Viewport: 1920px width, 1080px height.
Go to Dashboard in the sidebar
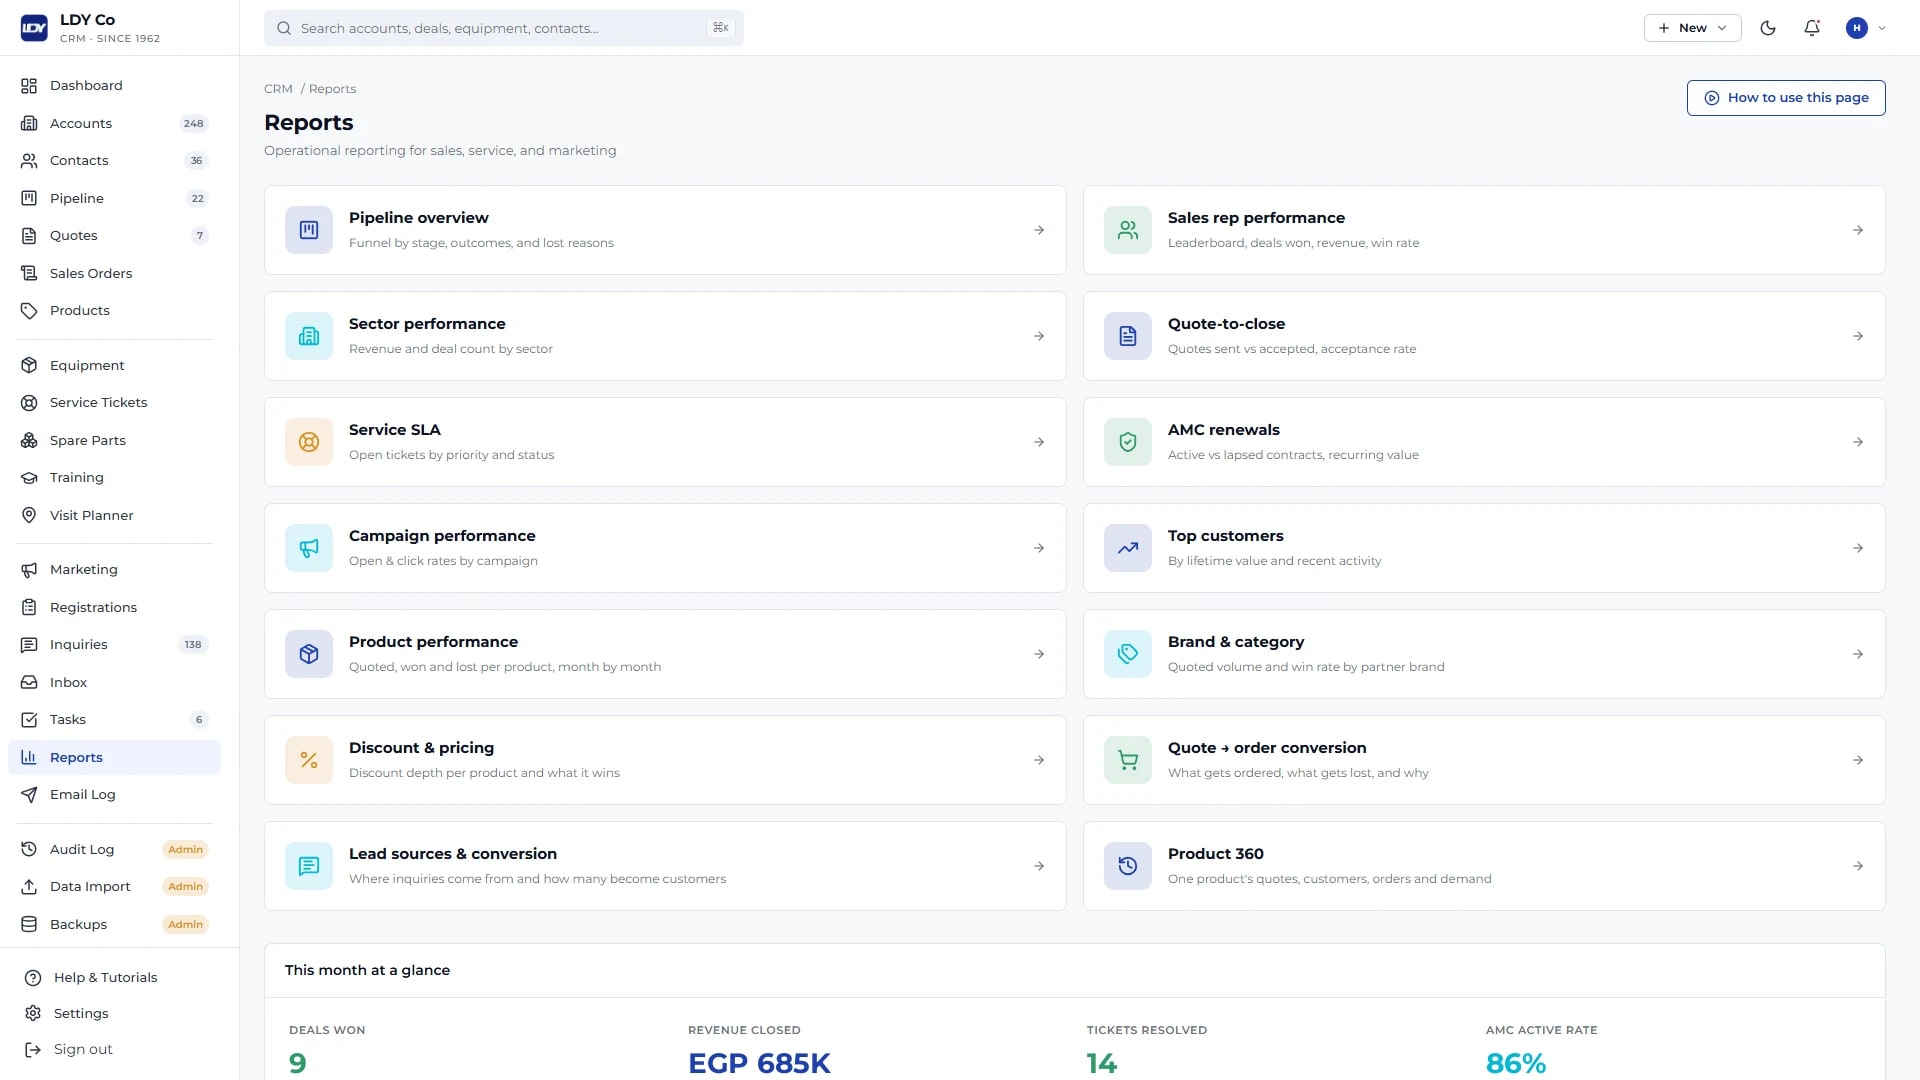click(114, 86)
